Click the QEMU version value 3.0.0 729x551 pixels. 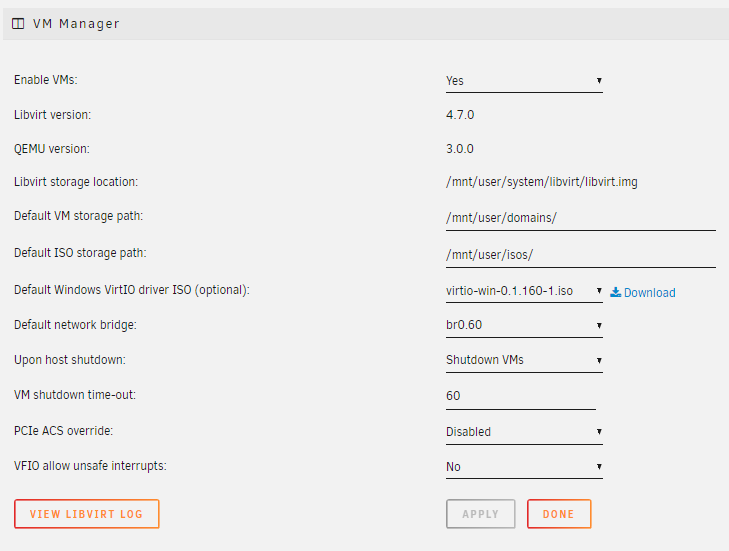(x=460, y=149)
